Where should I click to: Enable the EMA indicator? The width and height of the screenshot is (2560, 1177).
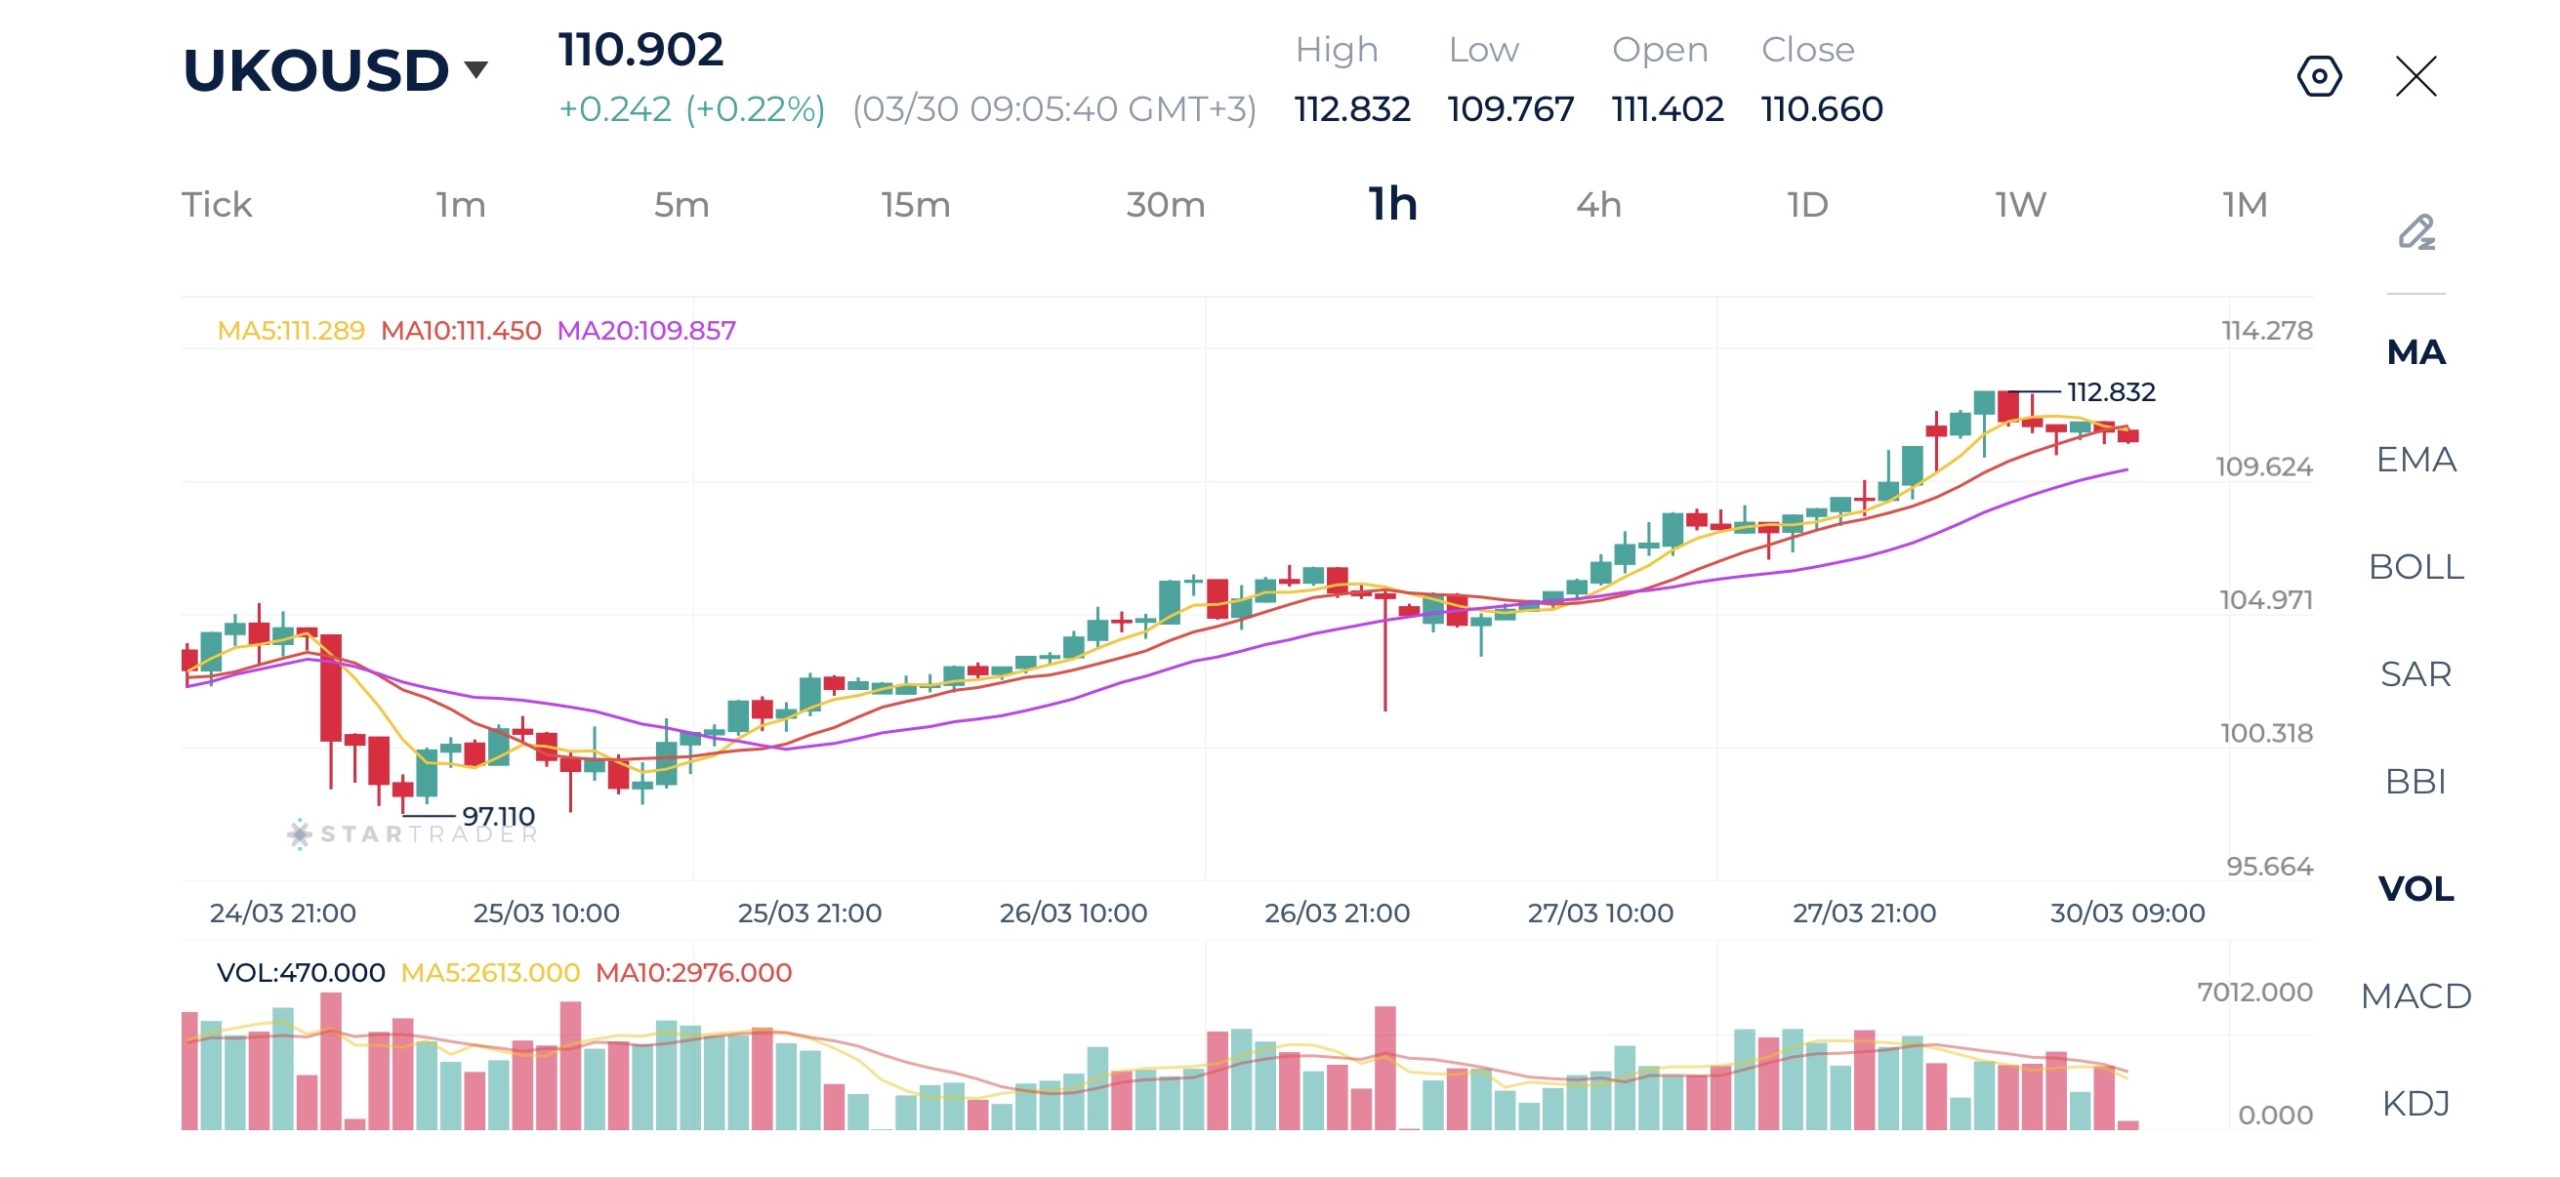(2415, 459)
